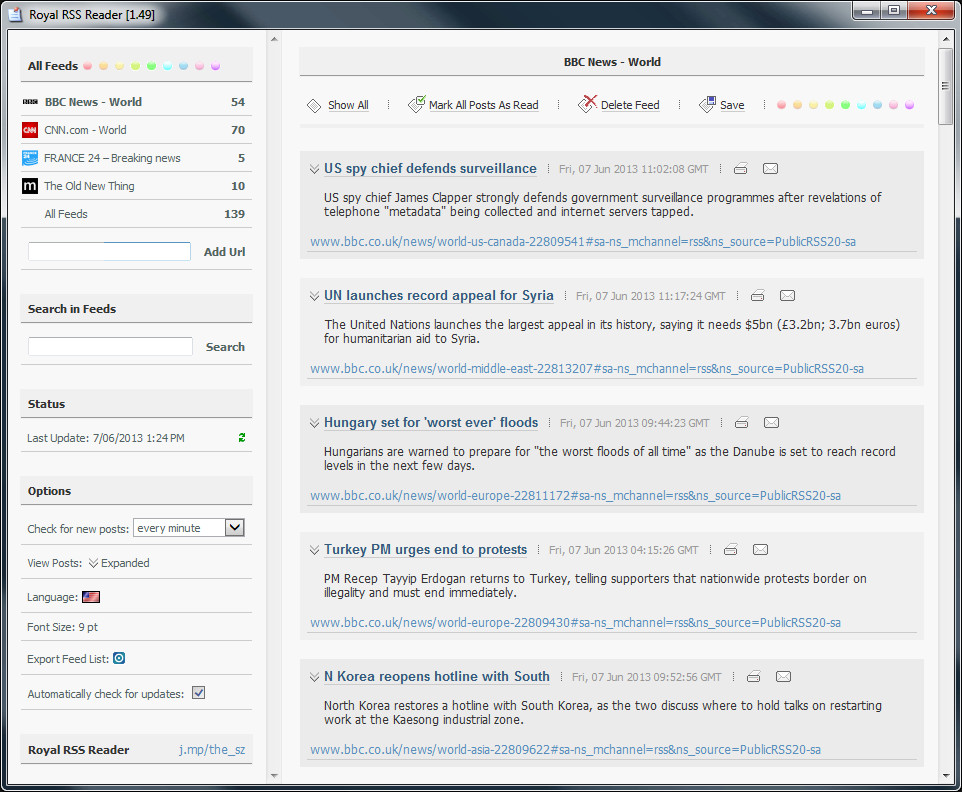Email the 'US spy chief defends surveillance' post
The image size is (962, 792).
[x=770, y=169]
